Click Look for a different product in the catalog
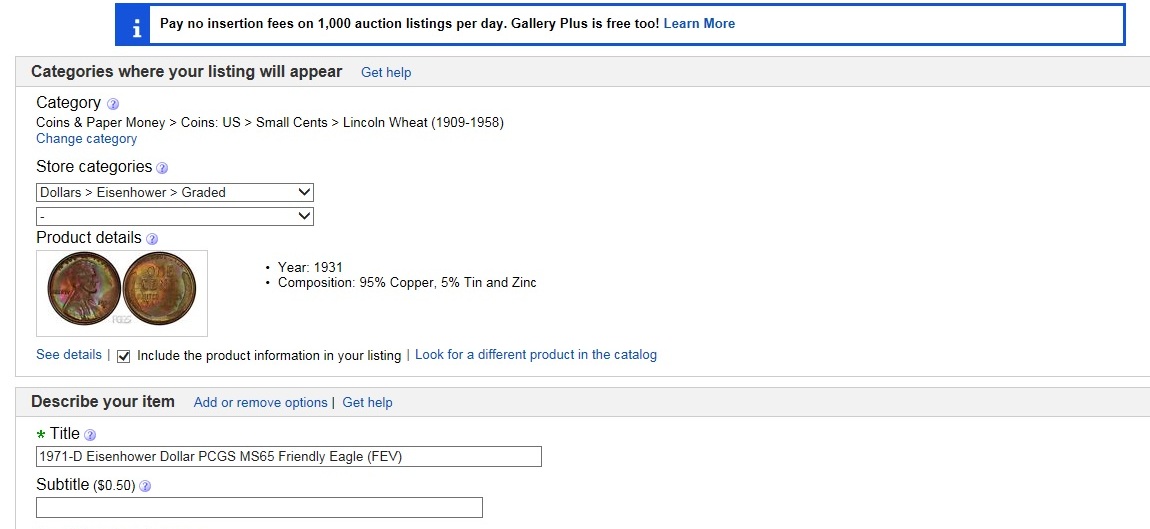Screen dimensions: 1150x529 [x=535, y=354]
